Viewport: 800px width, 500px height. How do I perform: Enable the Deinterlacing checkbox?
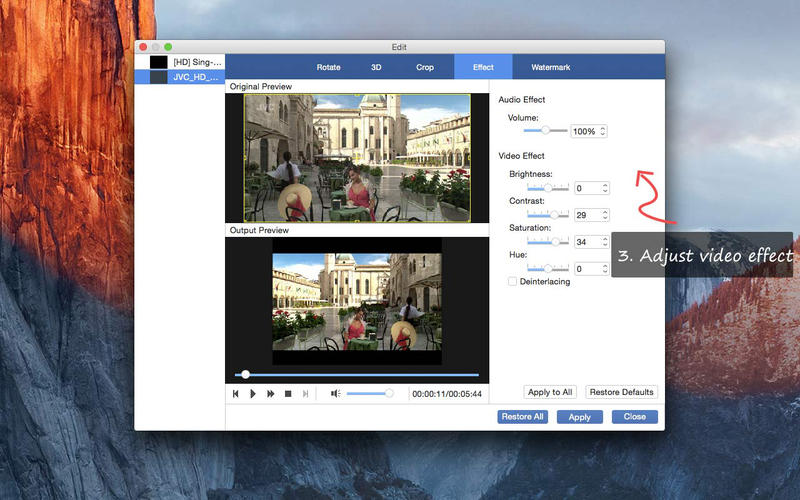click(513, 281)
